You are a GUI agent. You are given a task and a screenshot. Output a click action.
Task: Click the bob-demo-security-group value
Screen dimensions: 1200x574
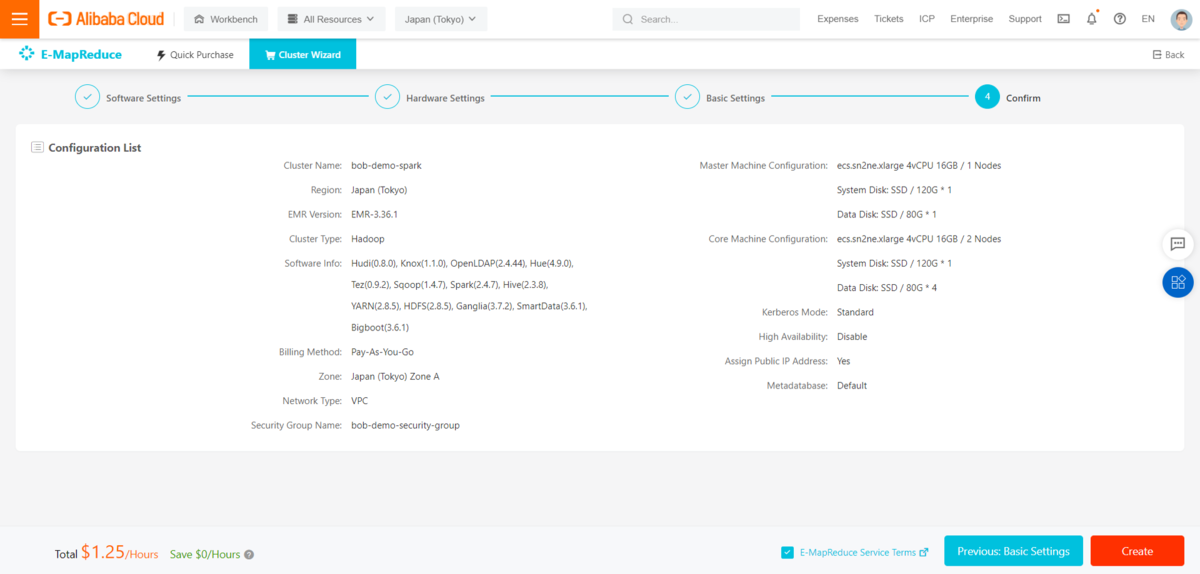pos(405,425)
